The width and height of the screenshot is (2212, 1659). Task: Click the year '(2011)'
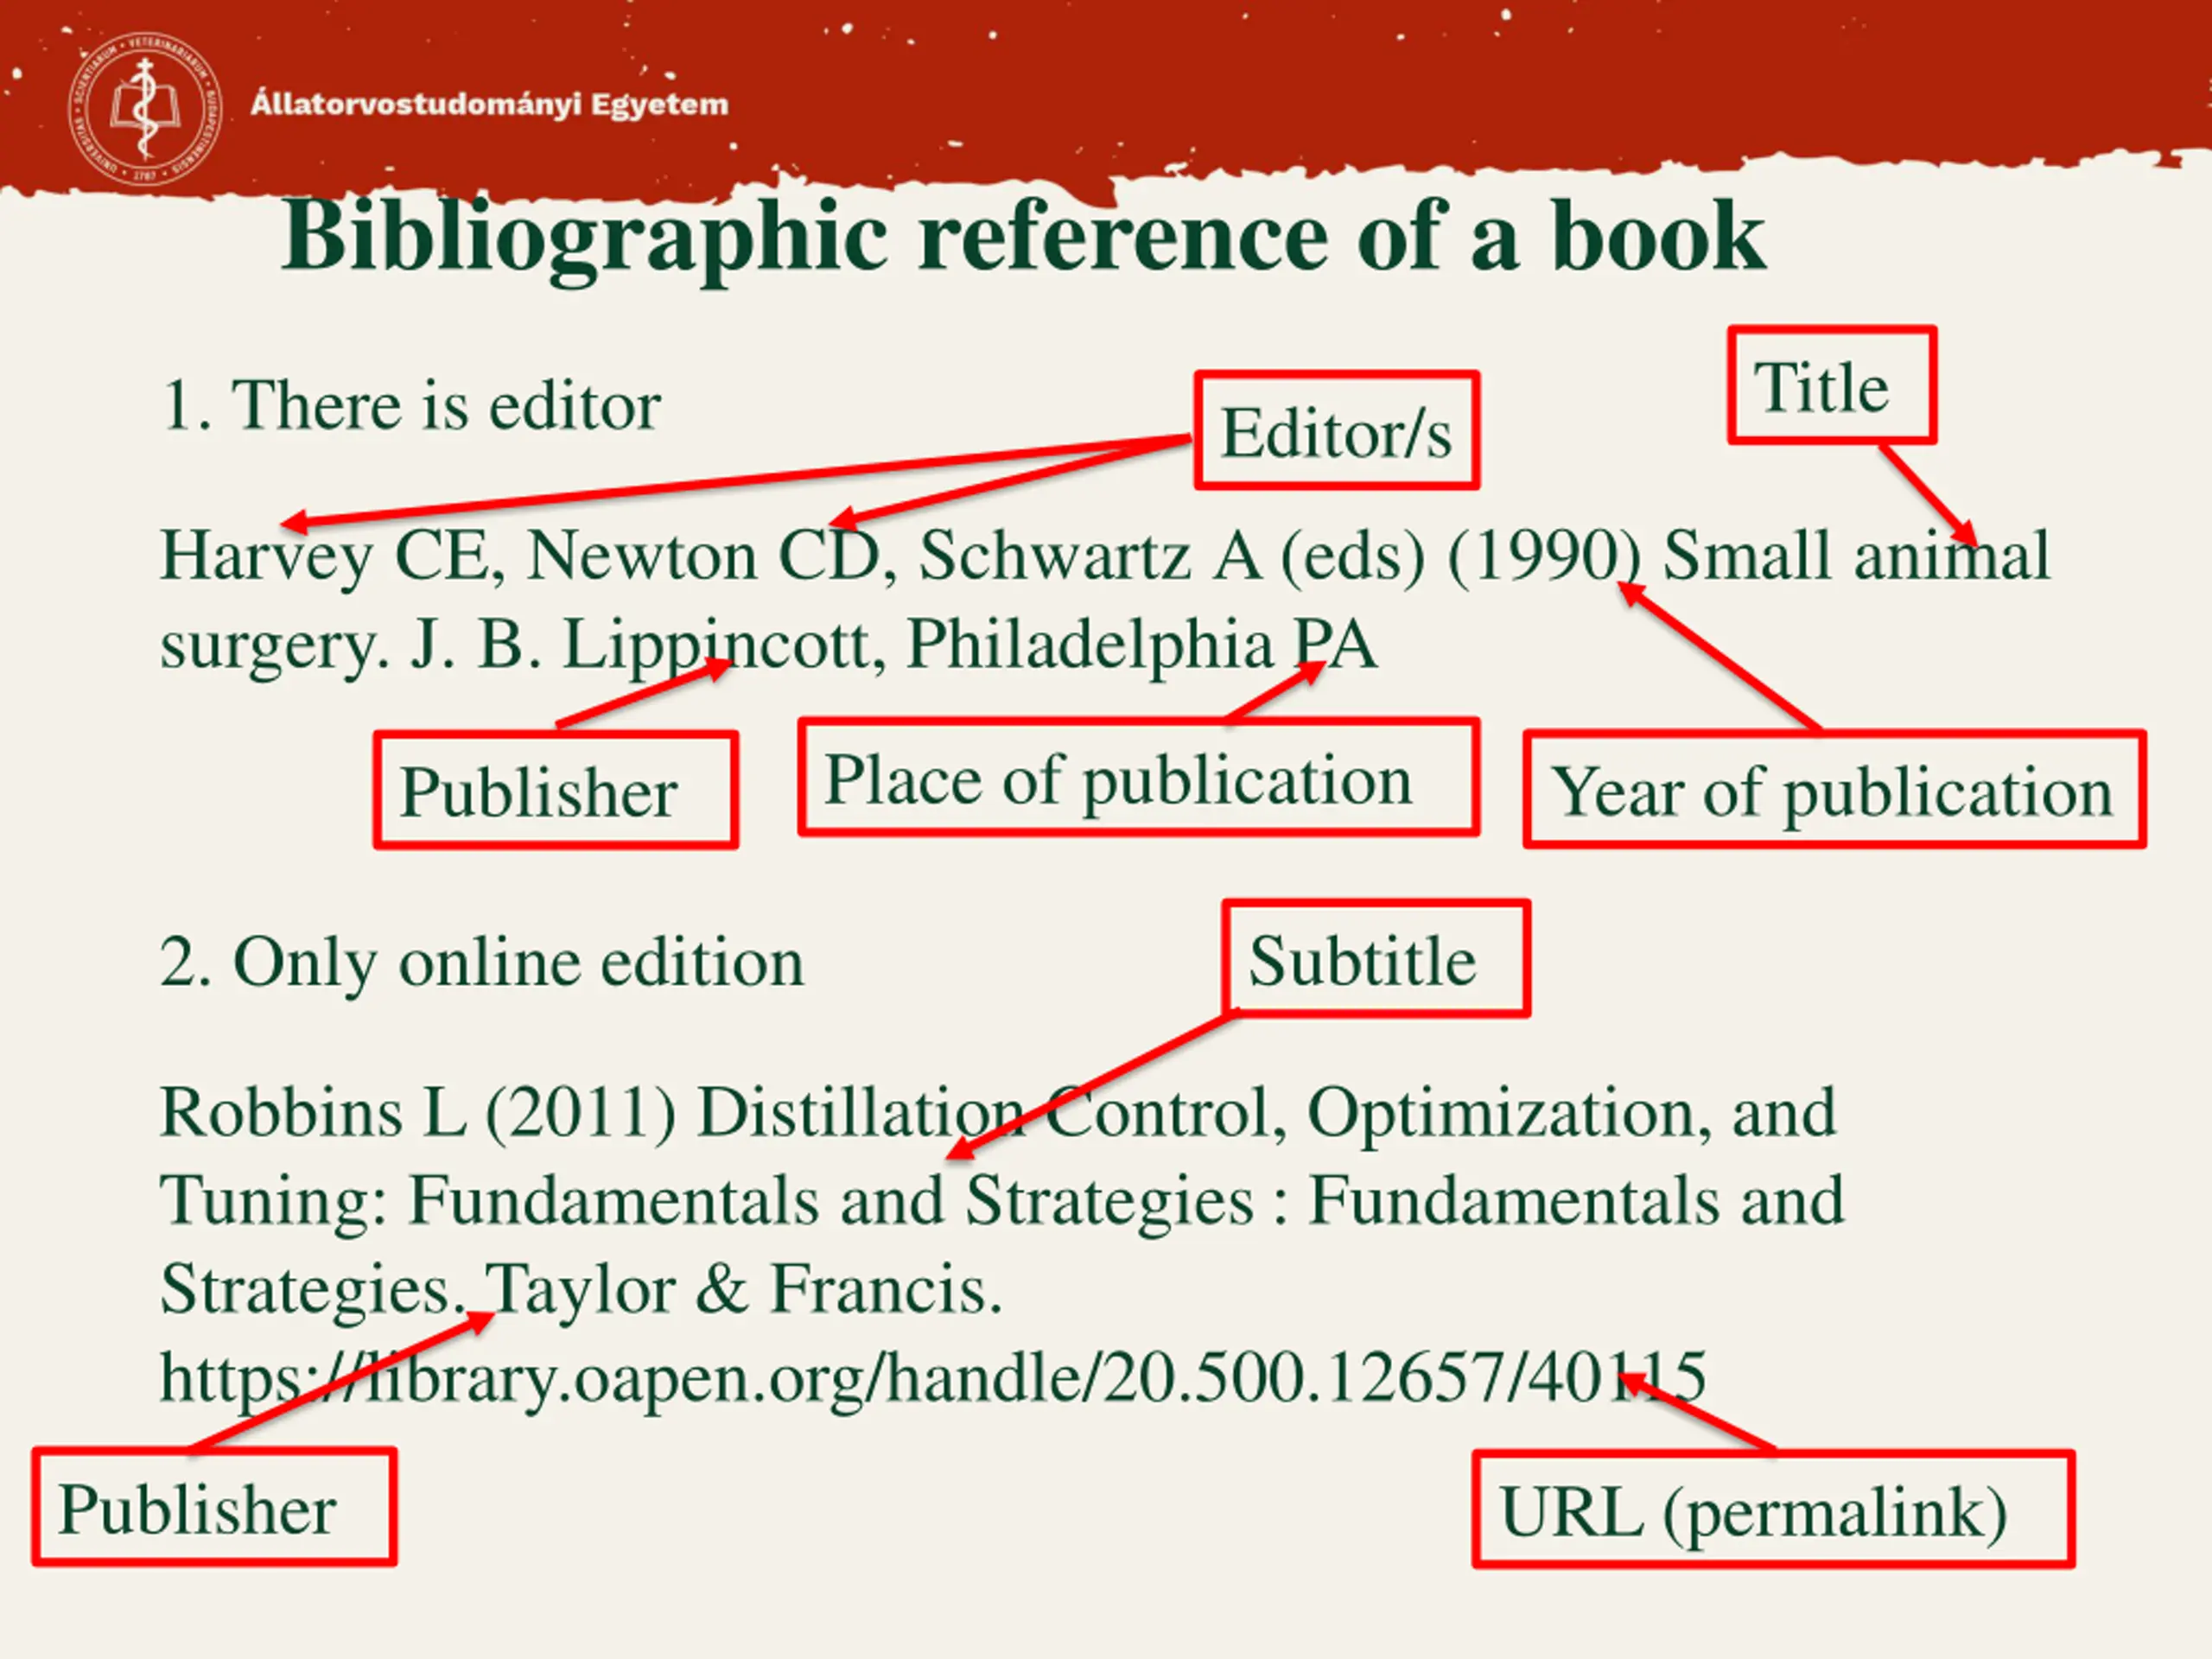[x=581, y=1113]
